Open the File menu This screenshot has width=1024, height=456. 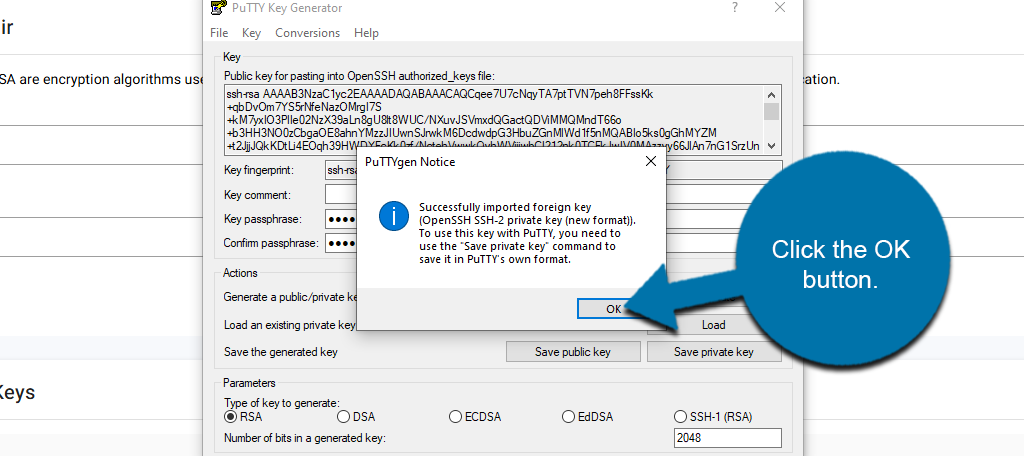click(219, 33)
